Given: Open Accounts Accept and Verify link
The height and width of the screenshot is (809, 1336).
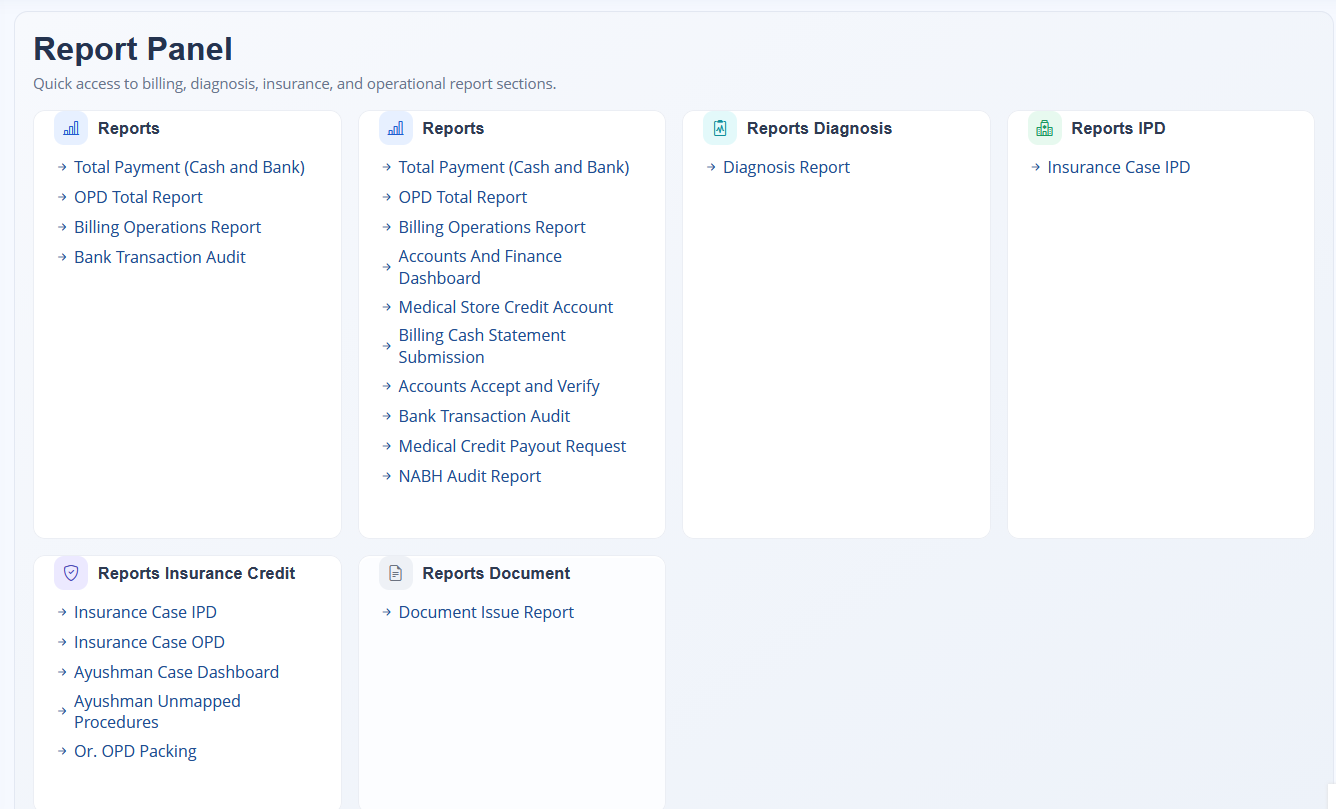Looking at the screenshot, I should [499, 386].
